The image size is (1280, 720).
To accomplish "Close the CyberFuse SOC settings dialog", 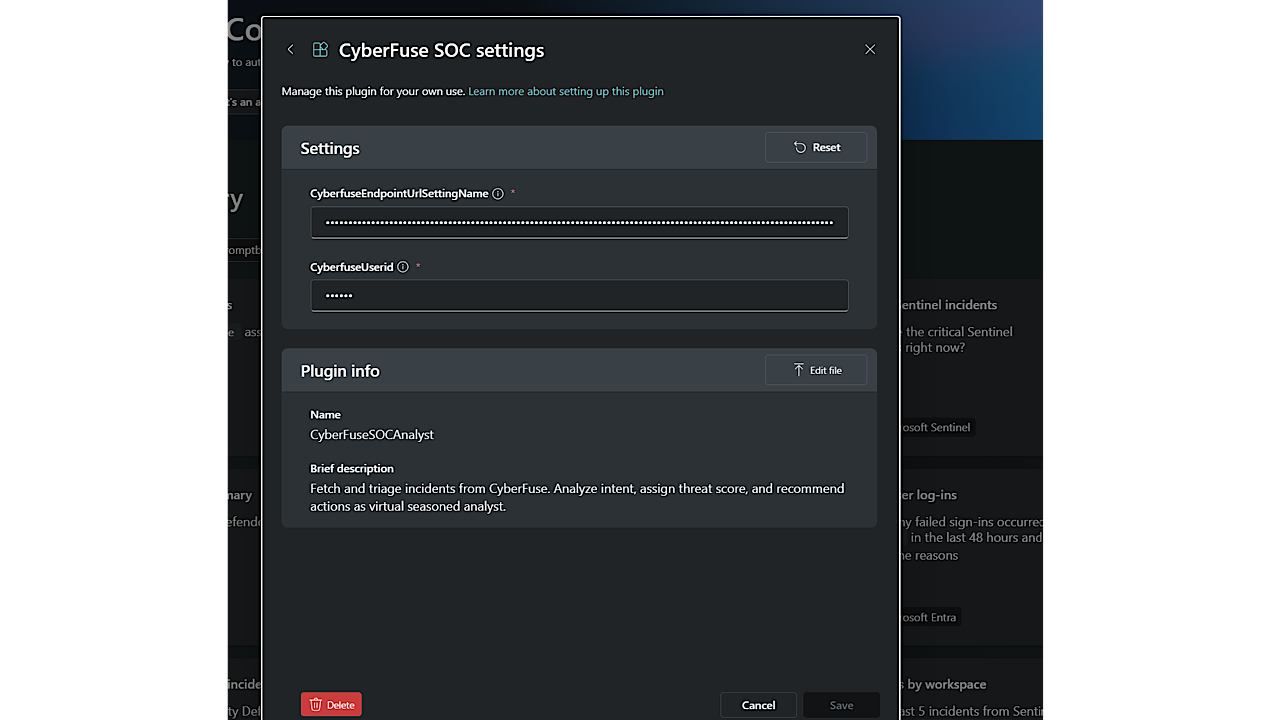I will pyautogui.click(x=870, y=50).
